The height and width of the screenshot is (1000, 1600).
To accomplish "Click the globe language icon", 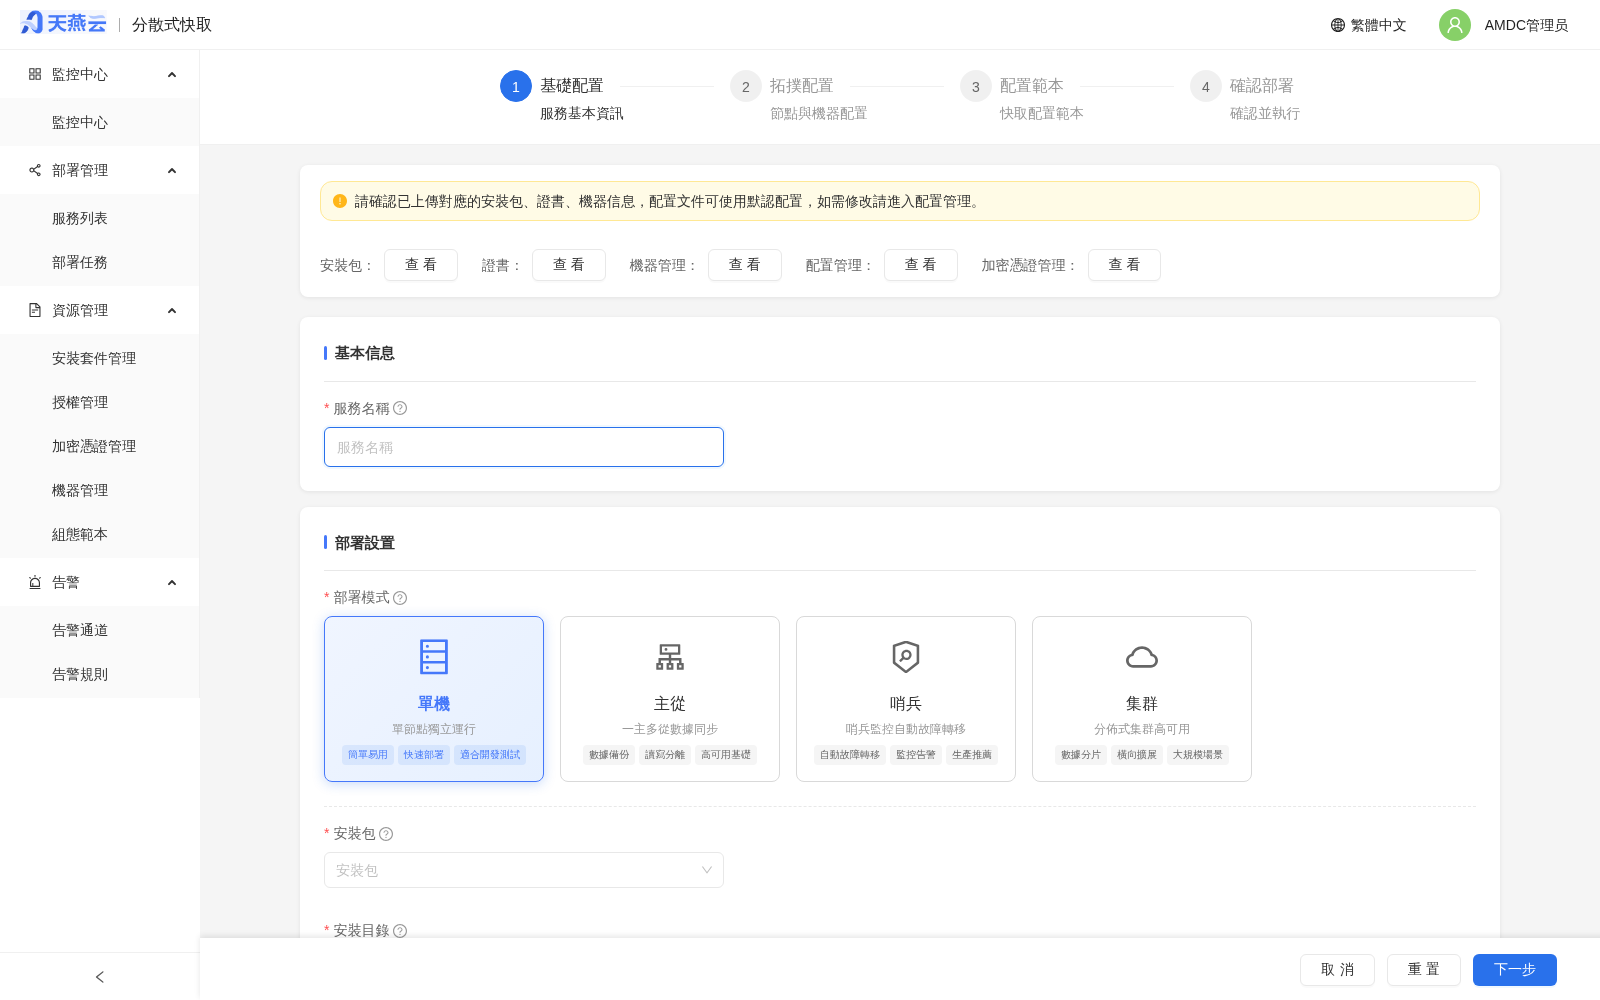I will (1338, 25).
